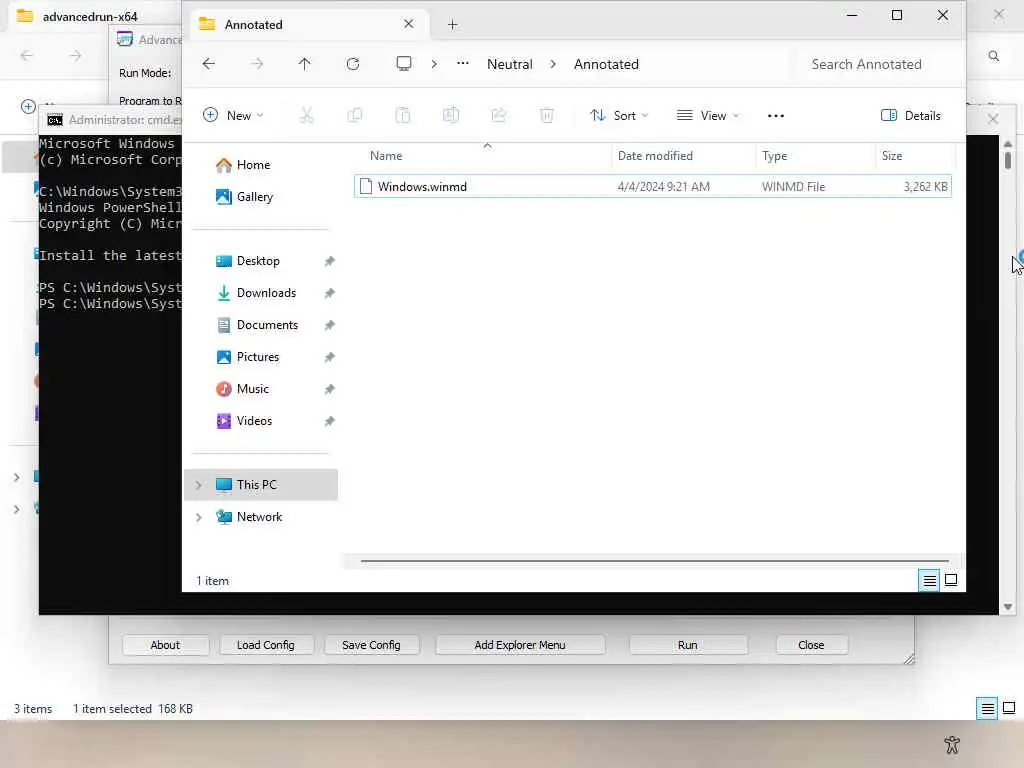
Task: Open the View dropdown
Action: click(708, 116)
